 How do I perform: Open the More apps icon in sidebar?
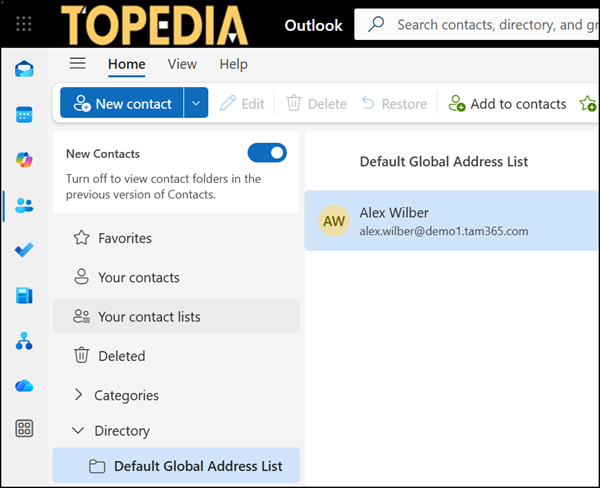point(24,429)
